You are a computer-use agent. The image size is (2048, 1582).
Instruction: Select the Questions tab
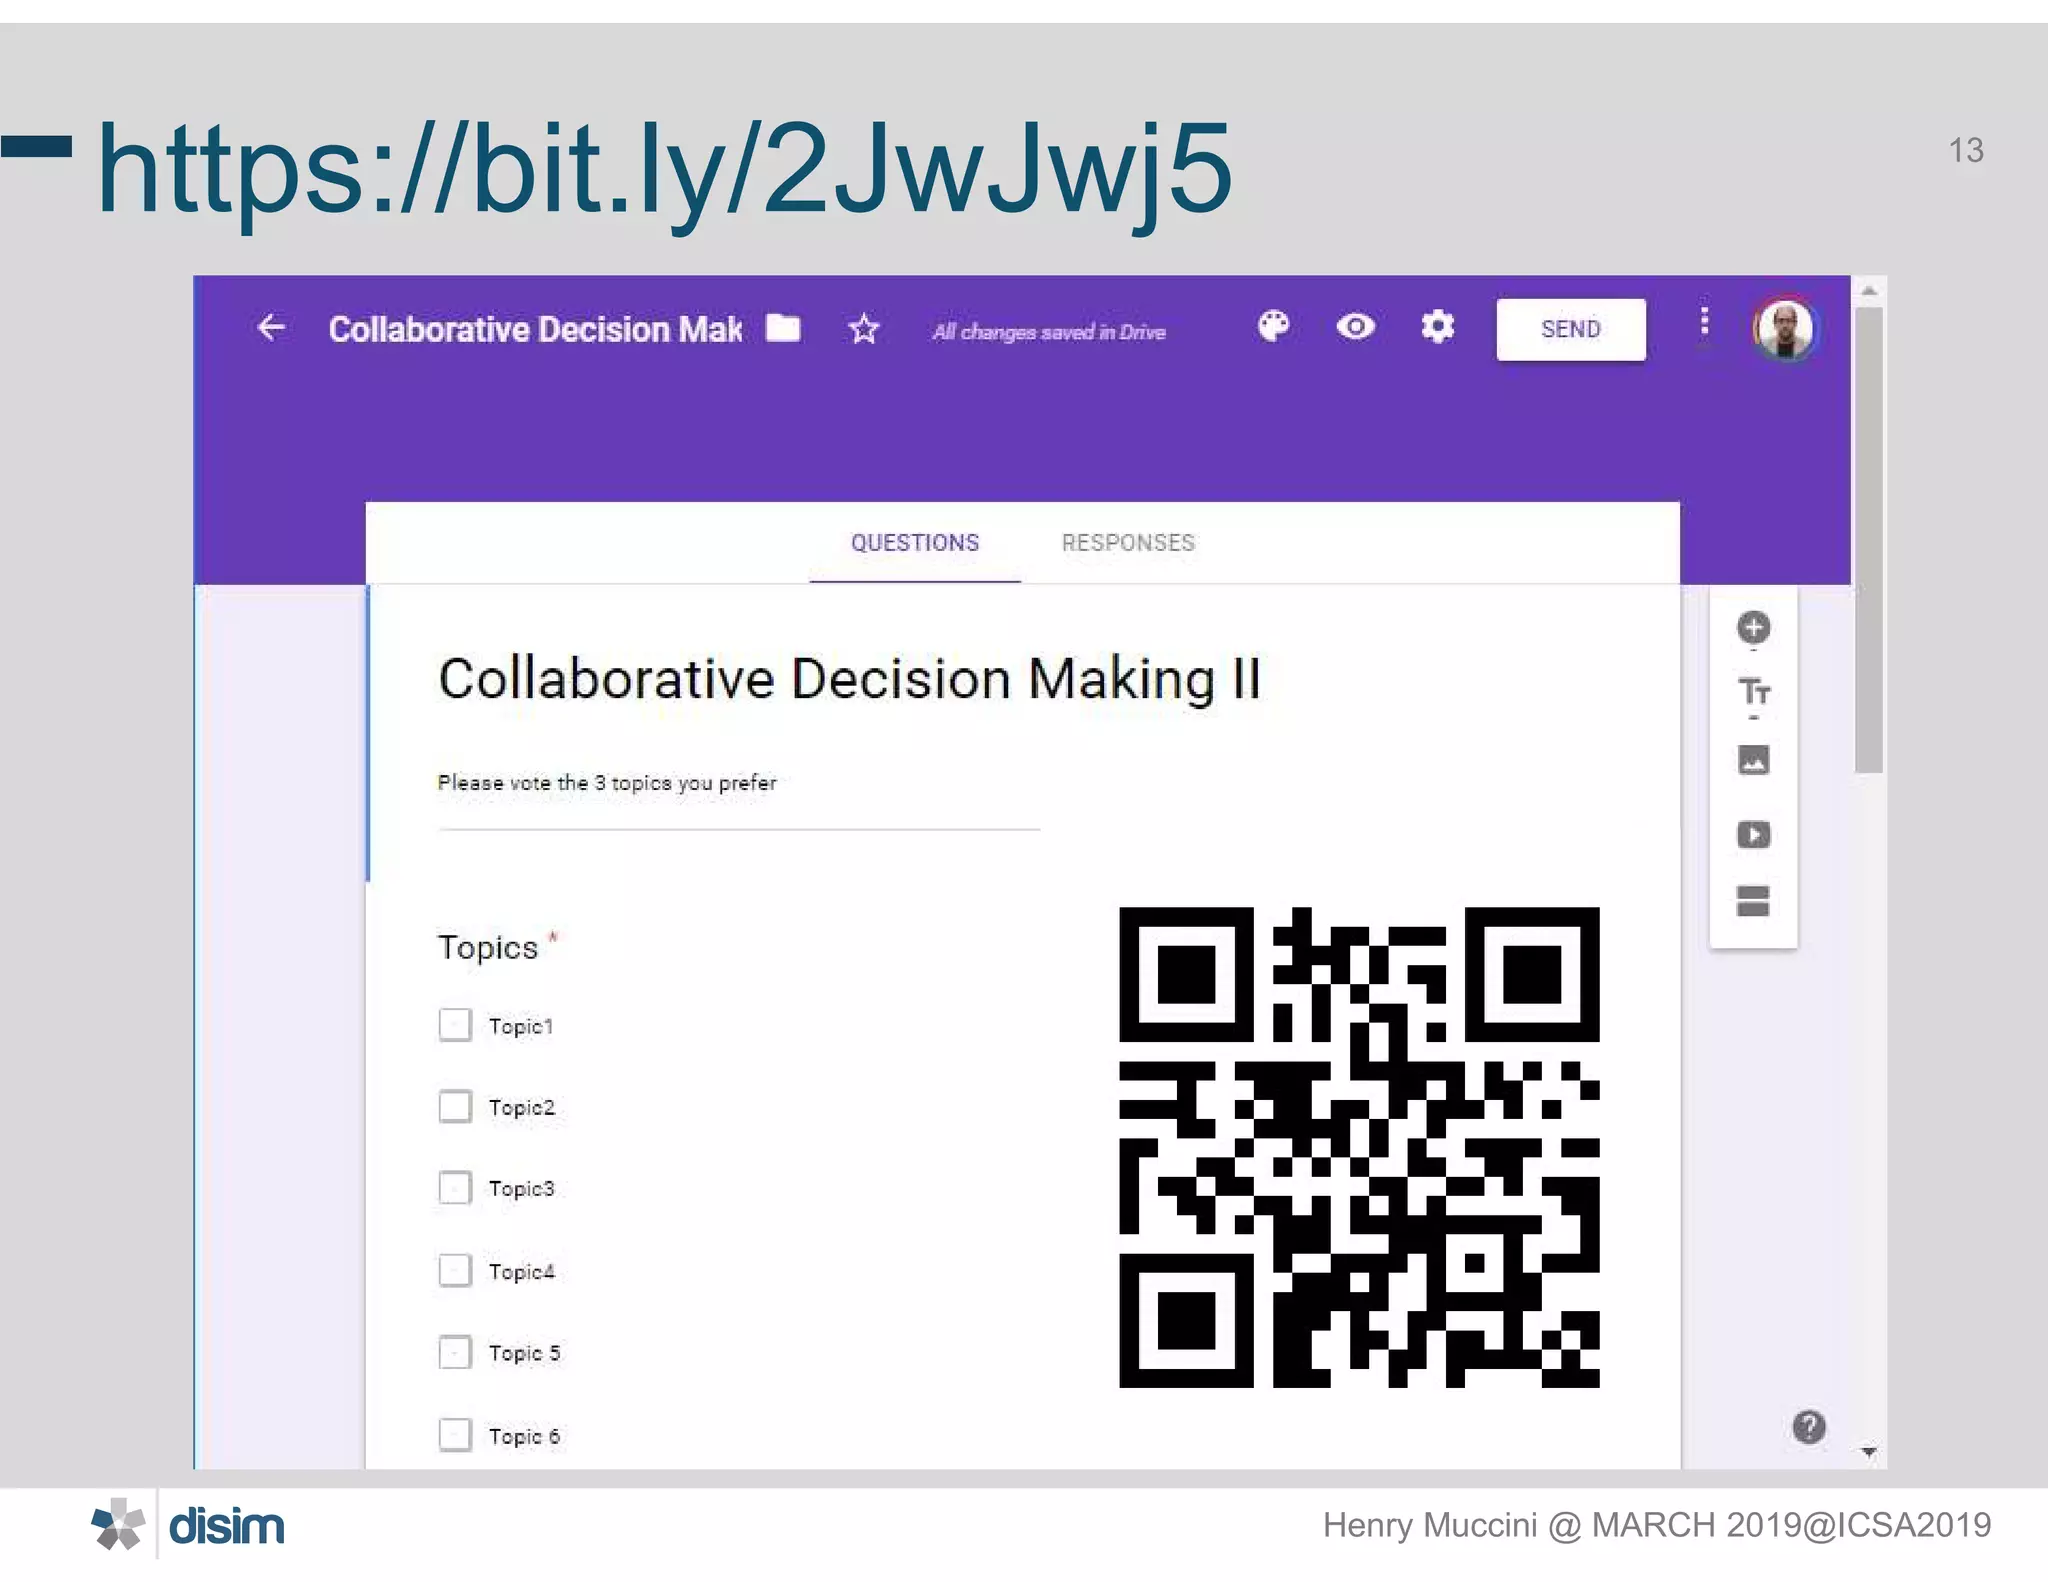tap(914, 543)
